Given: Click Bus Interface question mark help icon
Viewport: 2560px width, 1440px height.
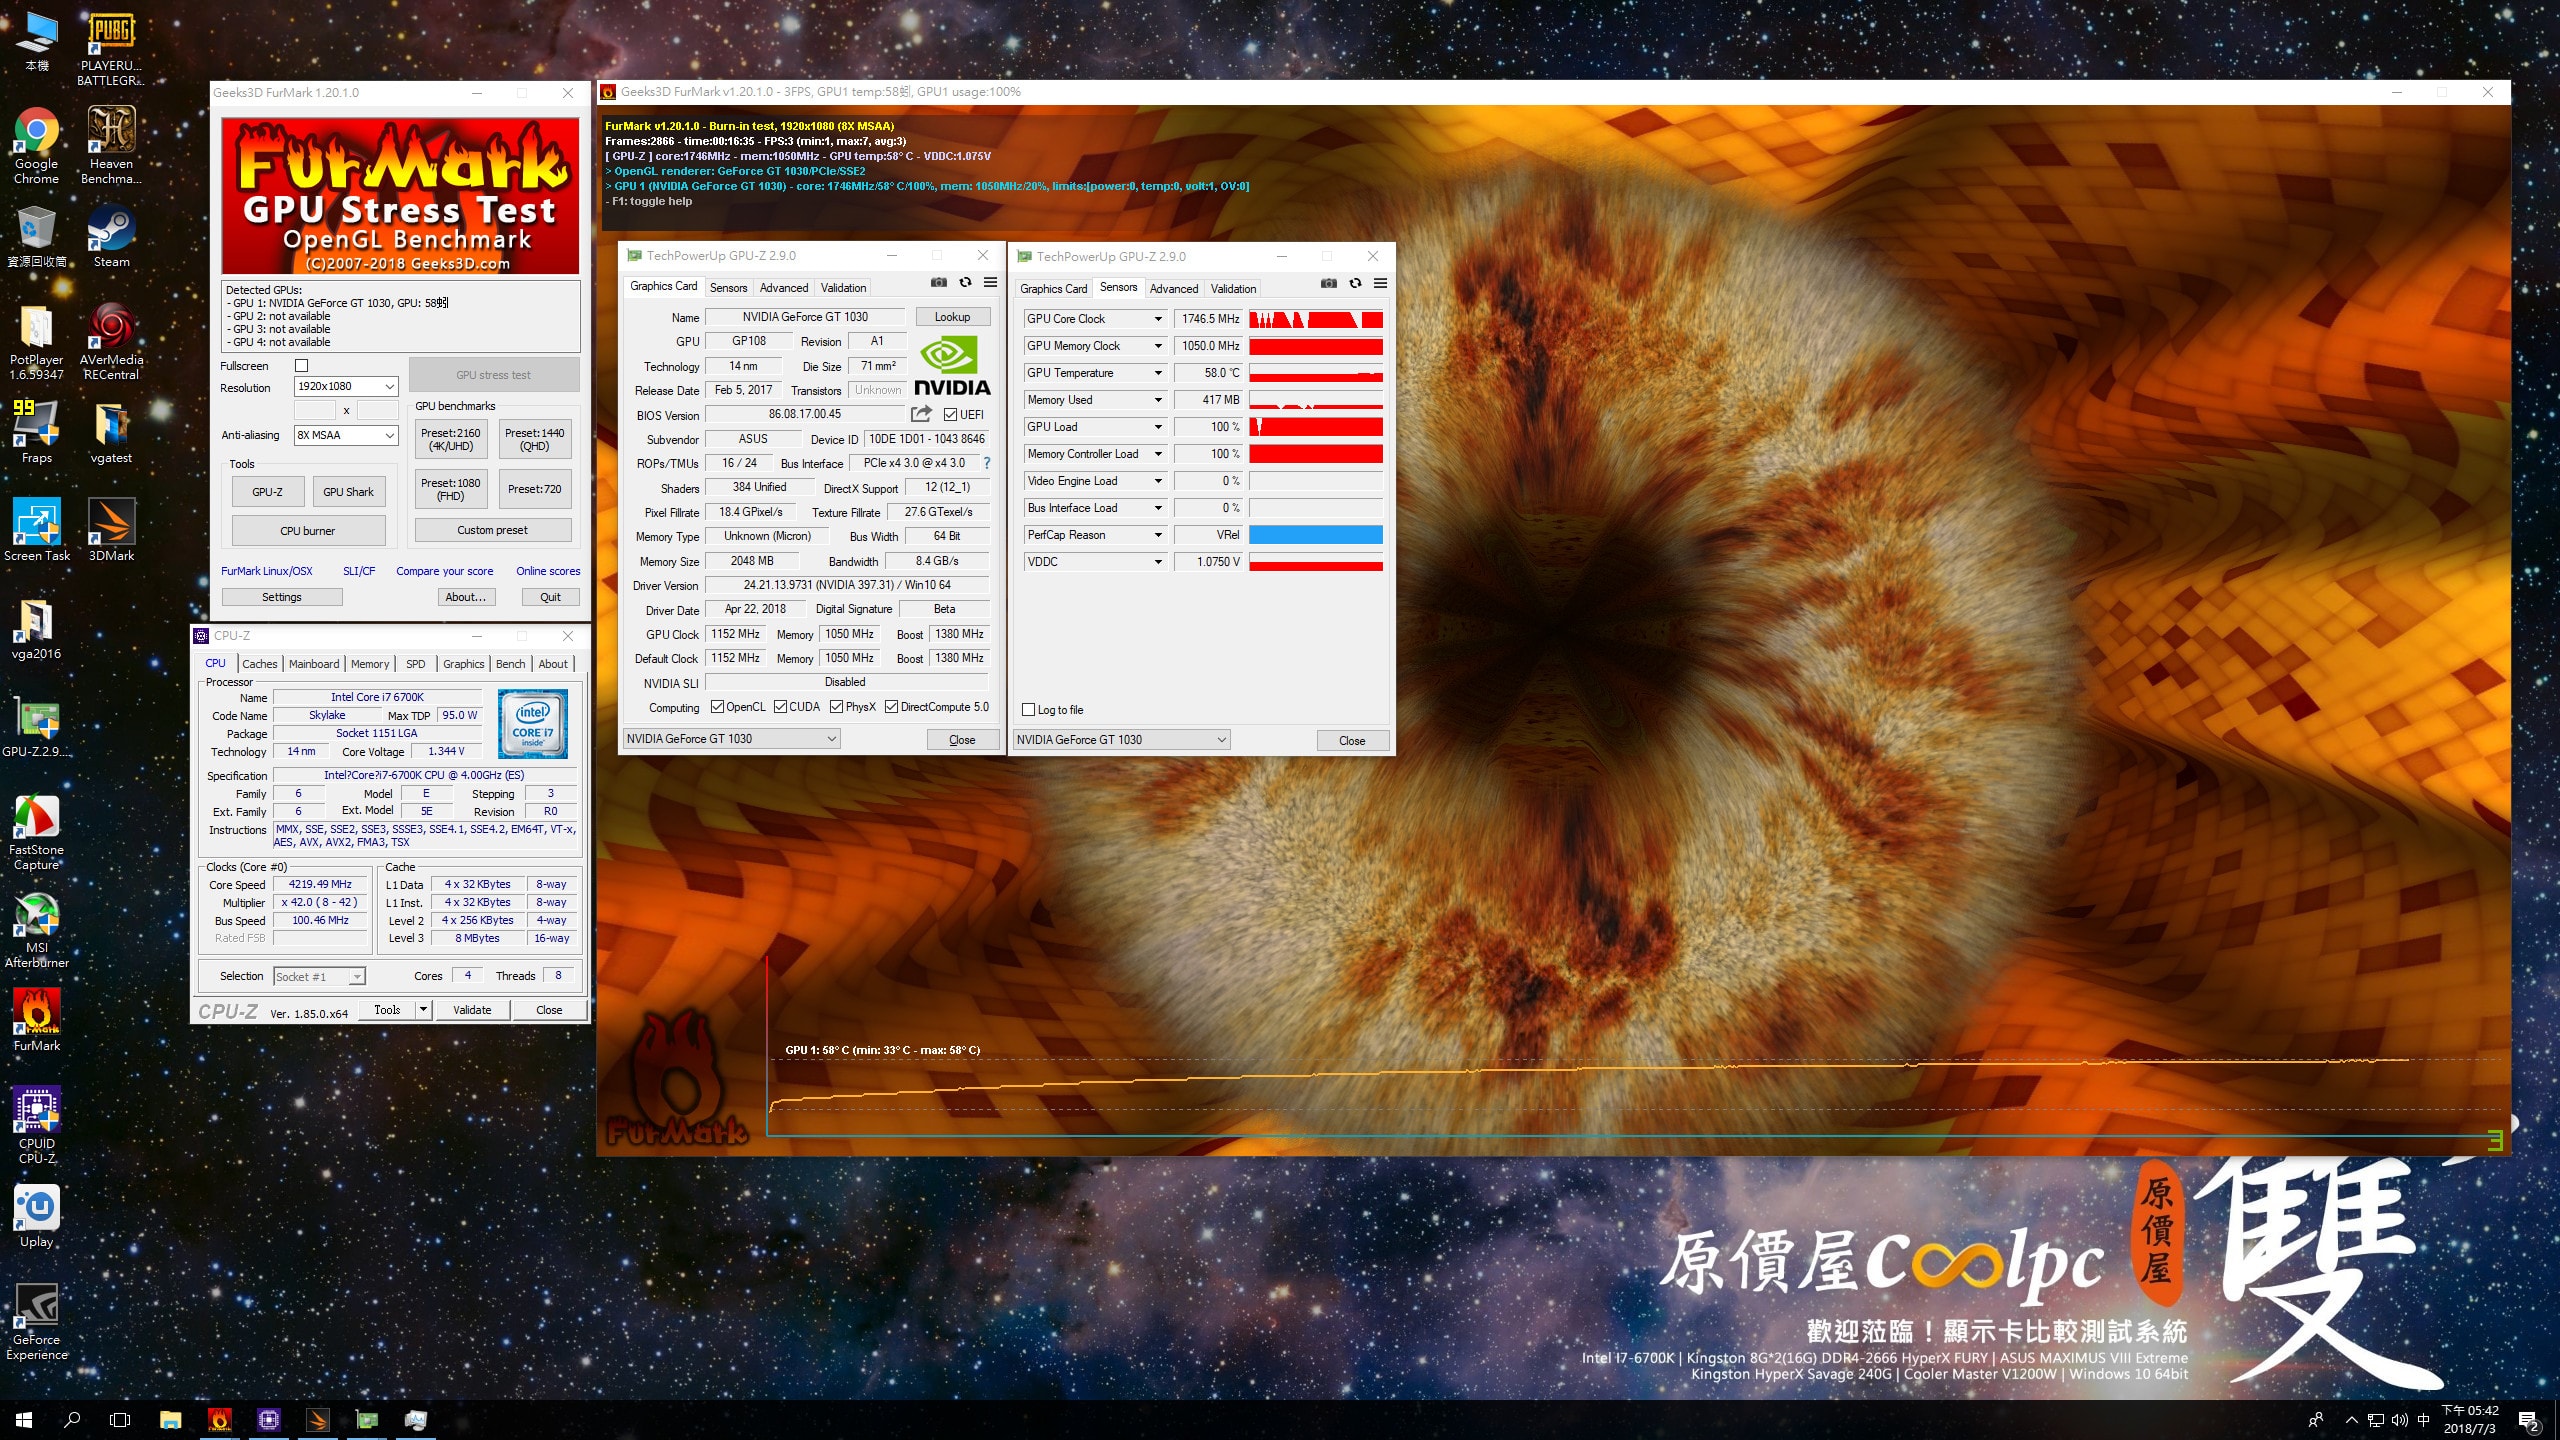Looking at the screenshot, I should pyautogui.click(x=987, y=463).
